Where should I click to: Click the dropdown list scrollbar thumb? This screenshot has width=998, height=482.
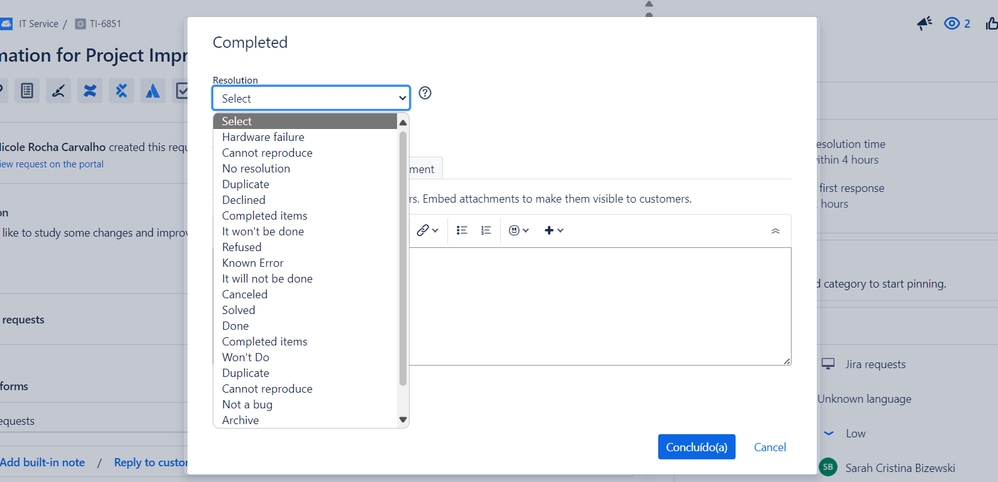[x=402, y=258]
